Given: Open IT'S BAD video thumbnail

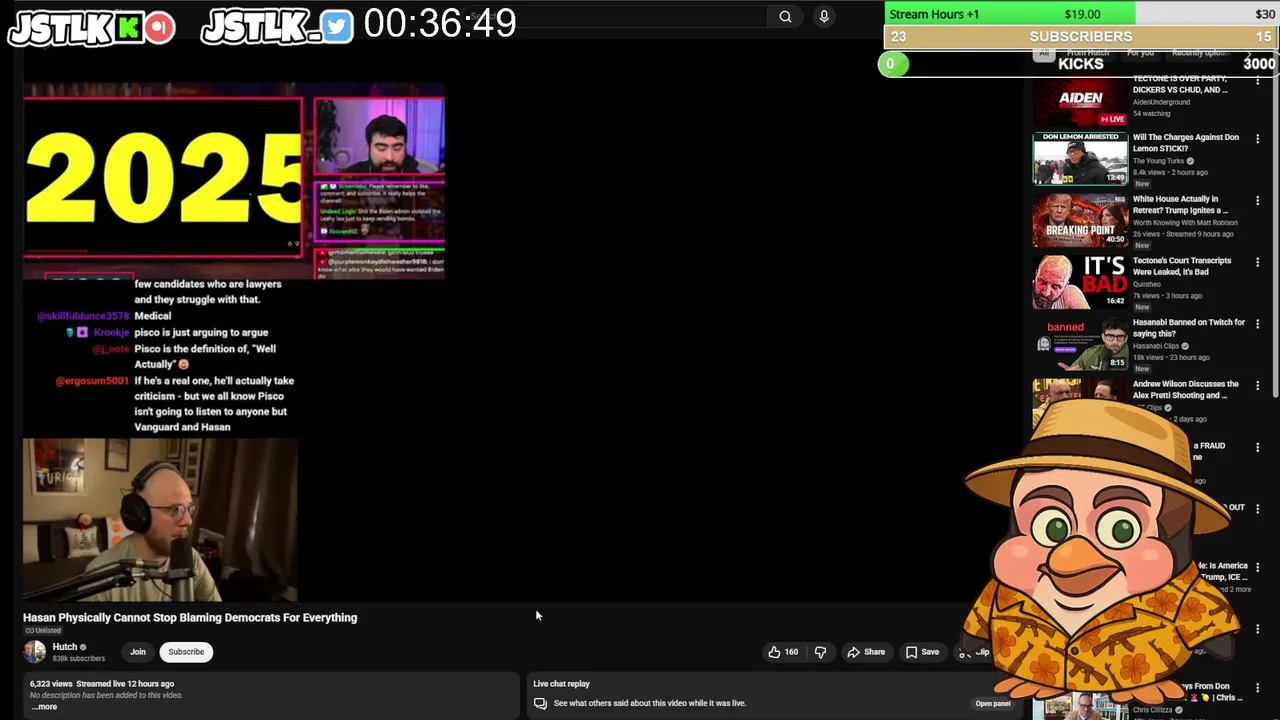Looking at the screenshot, I should point(1080,282).
